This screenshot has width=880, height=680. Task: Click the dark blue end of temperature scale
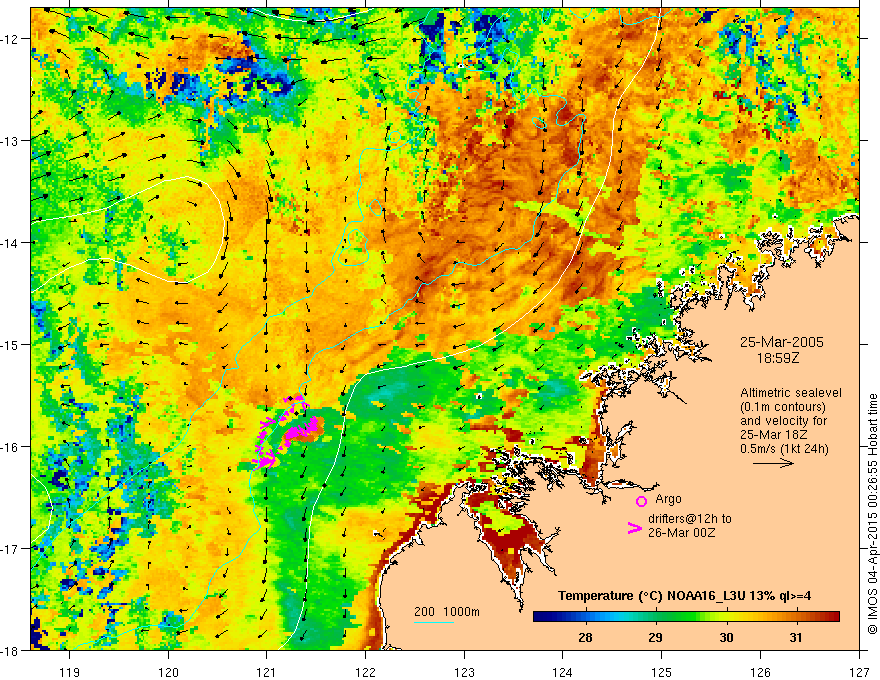click(541, 617)
